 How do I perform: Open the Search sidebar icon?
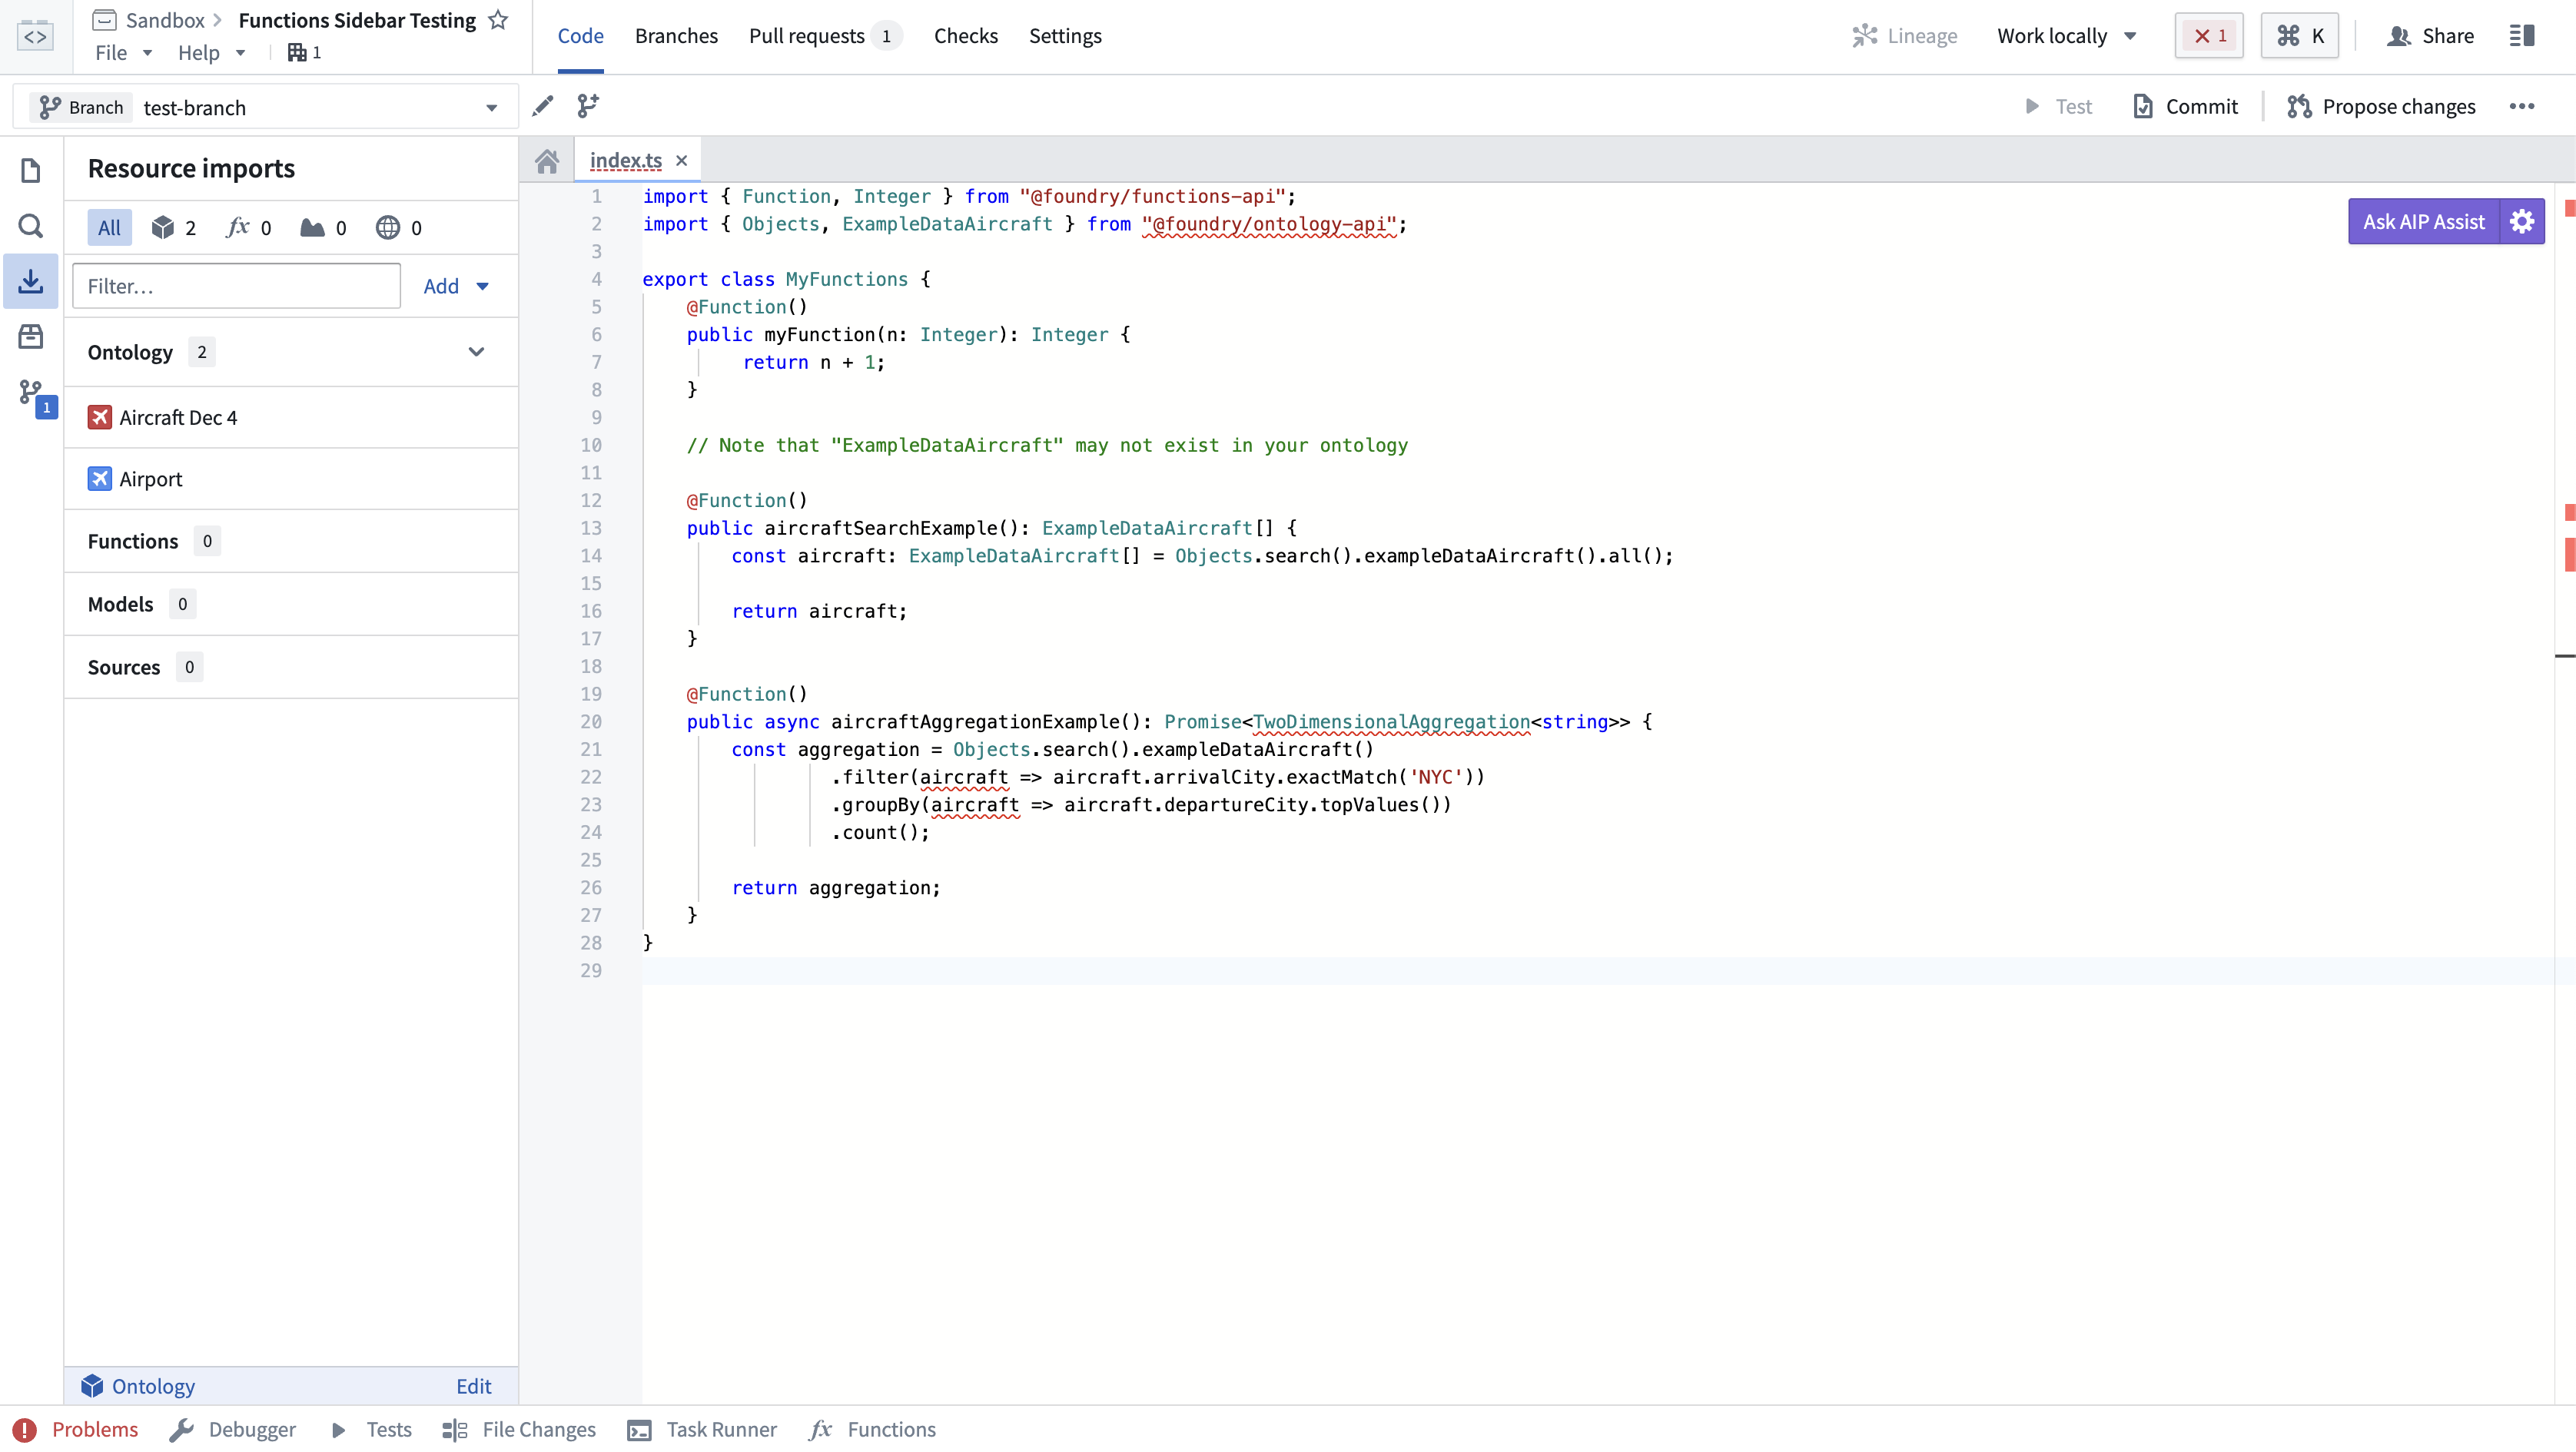click(x=31, y=226)
